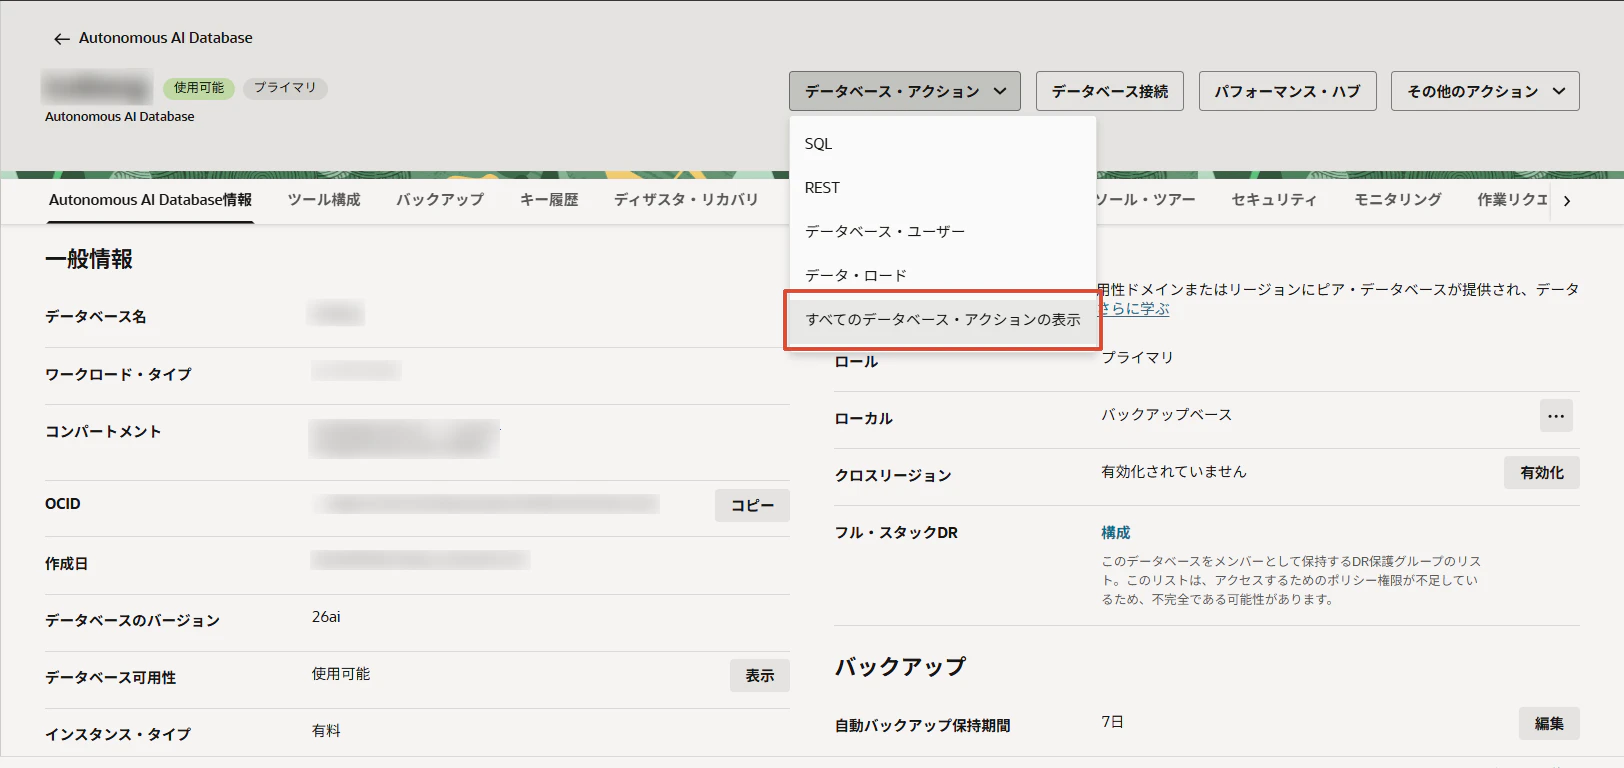
Task: Click the バックアップベース value in ローカル row
Action: (x=1167, y=415)
